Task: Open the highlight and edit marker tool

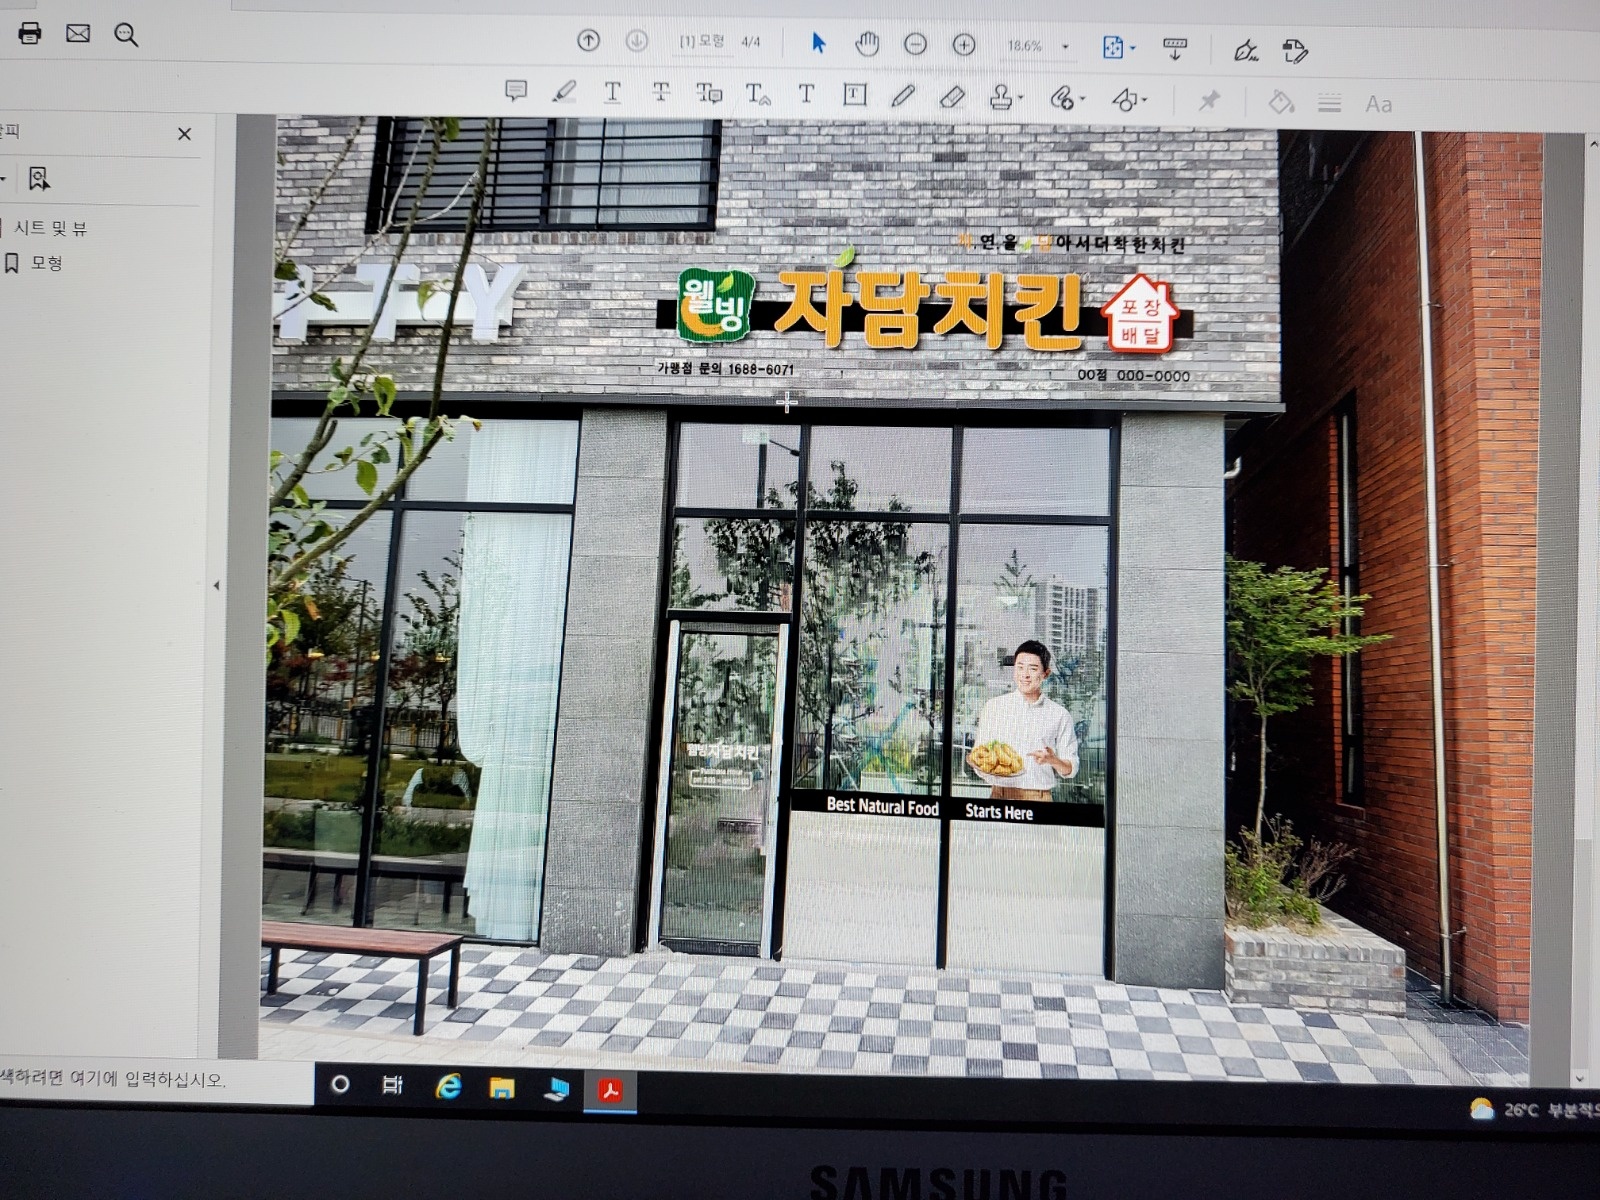Action: click(1295, 51)
